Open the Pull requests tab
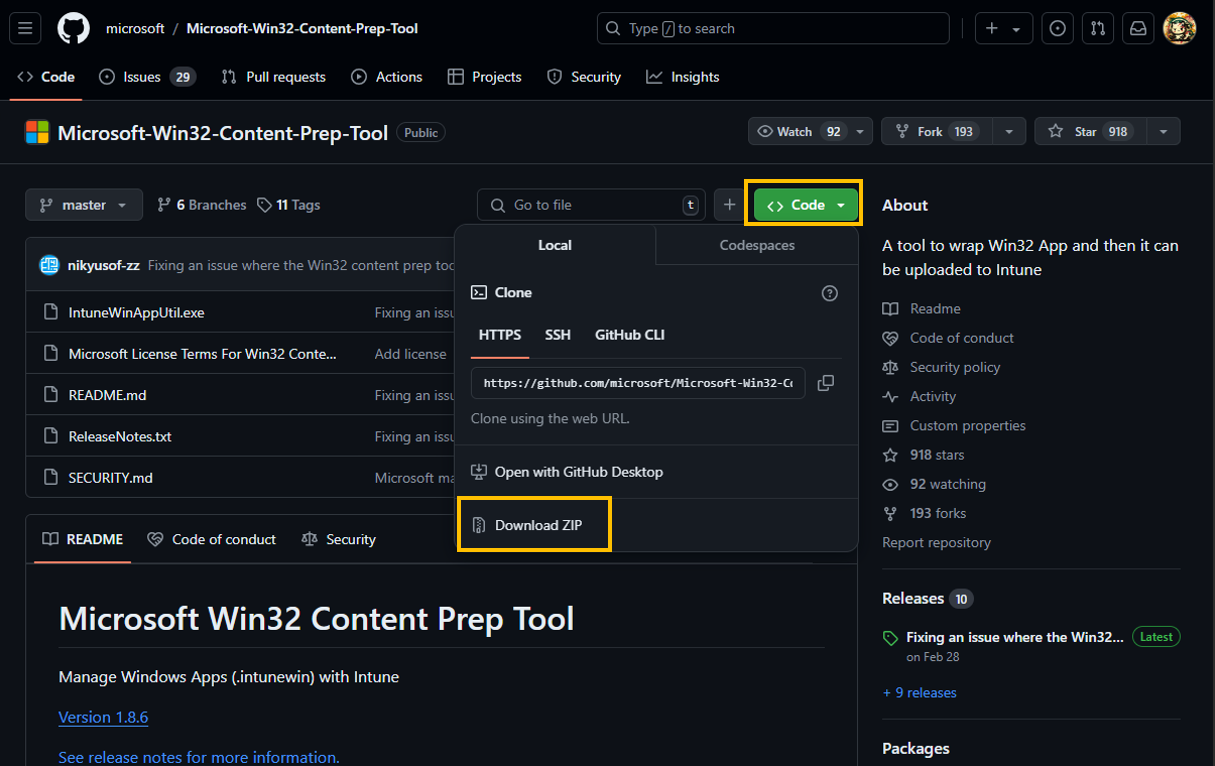This screenshot has height=766, width=1215. (273, 77)
